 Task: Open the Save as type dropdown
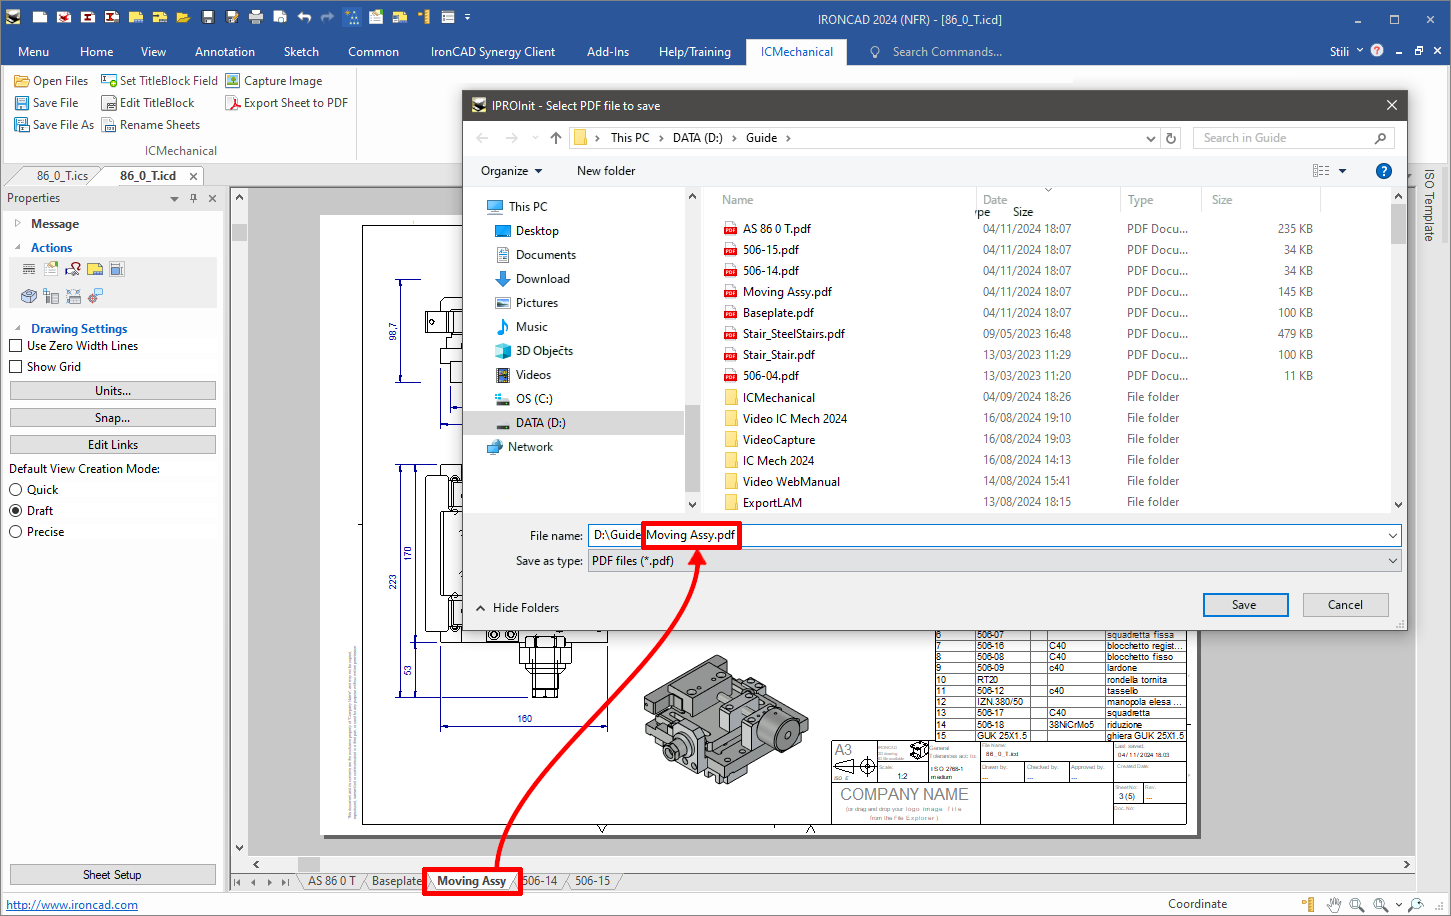[1392, 561]
